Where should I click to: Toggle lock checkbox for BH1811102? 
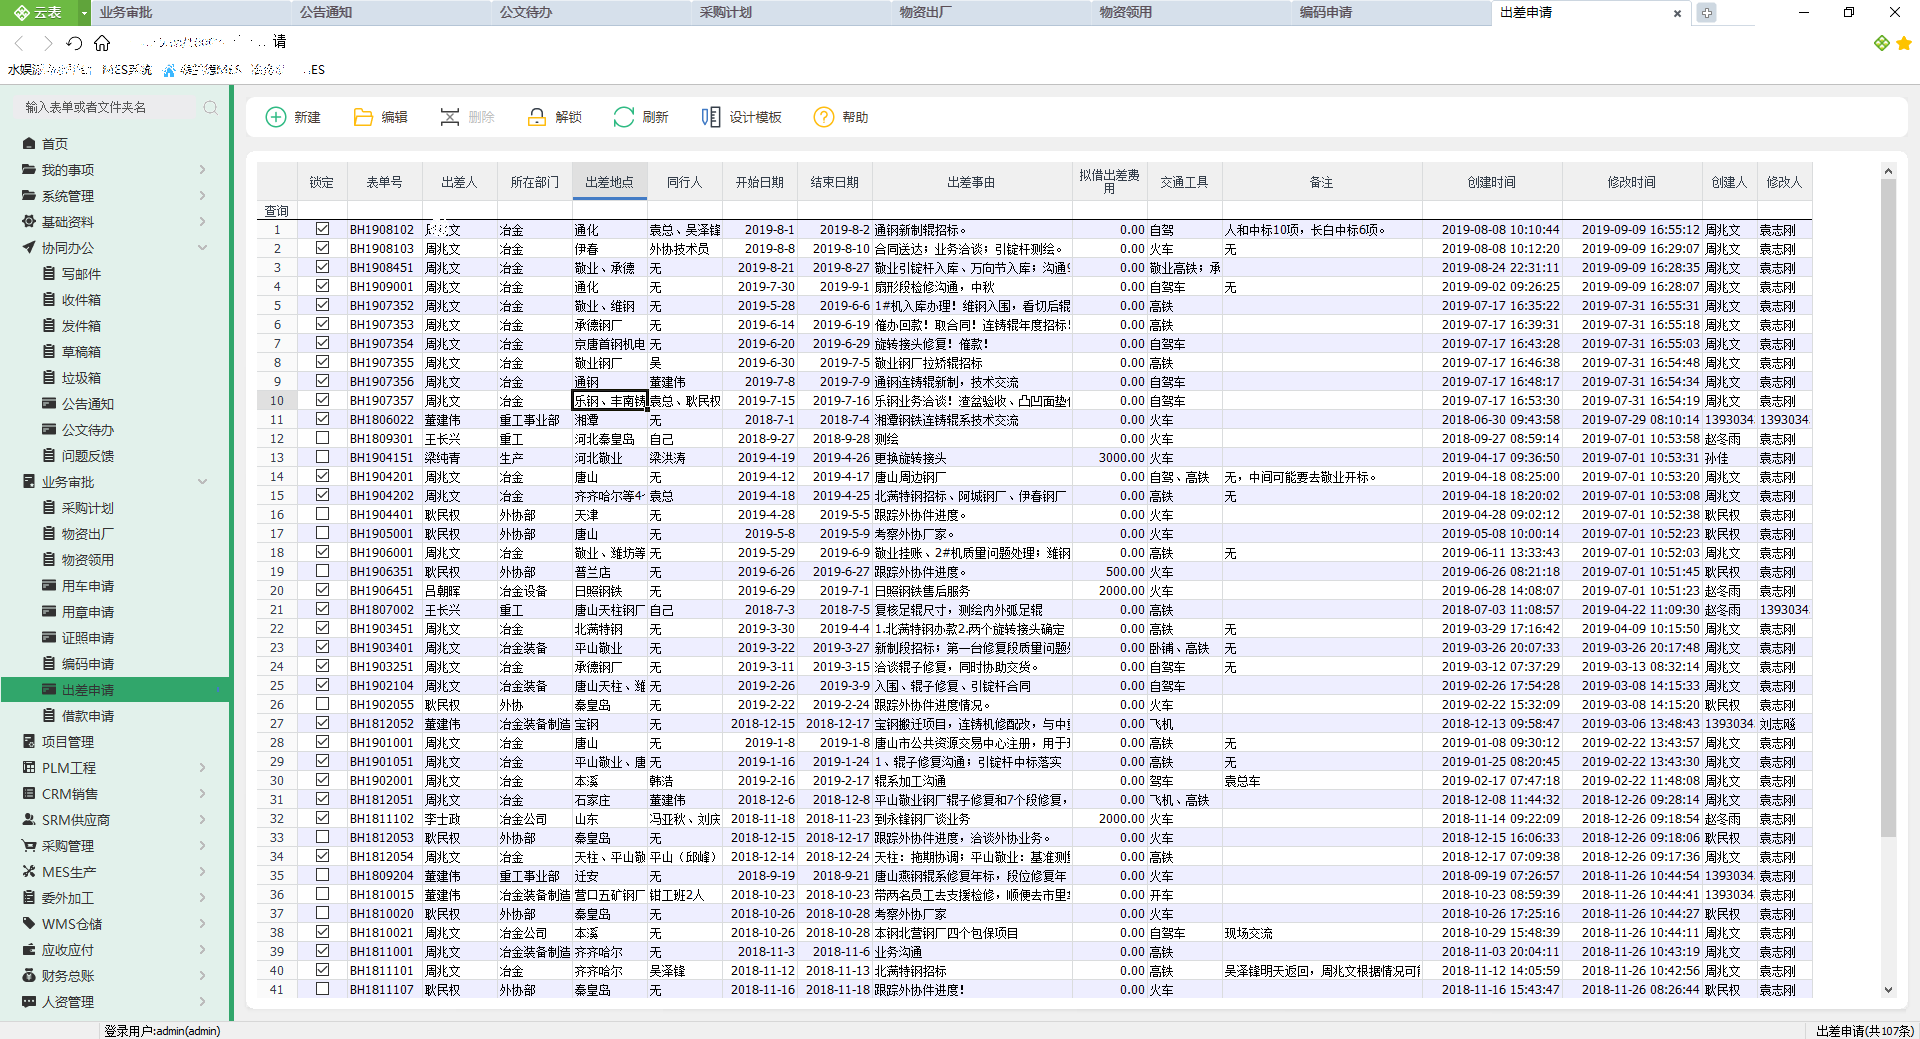(x=322, y=818)
